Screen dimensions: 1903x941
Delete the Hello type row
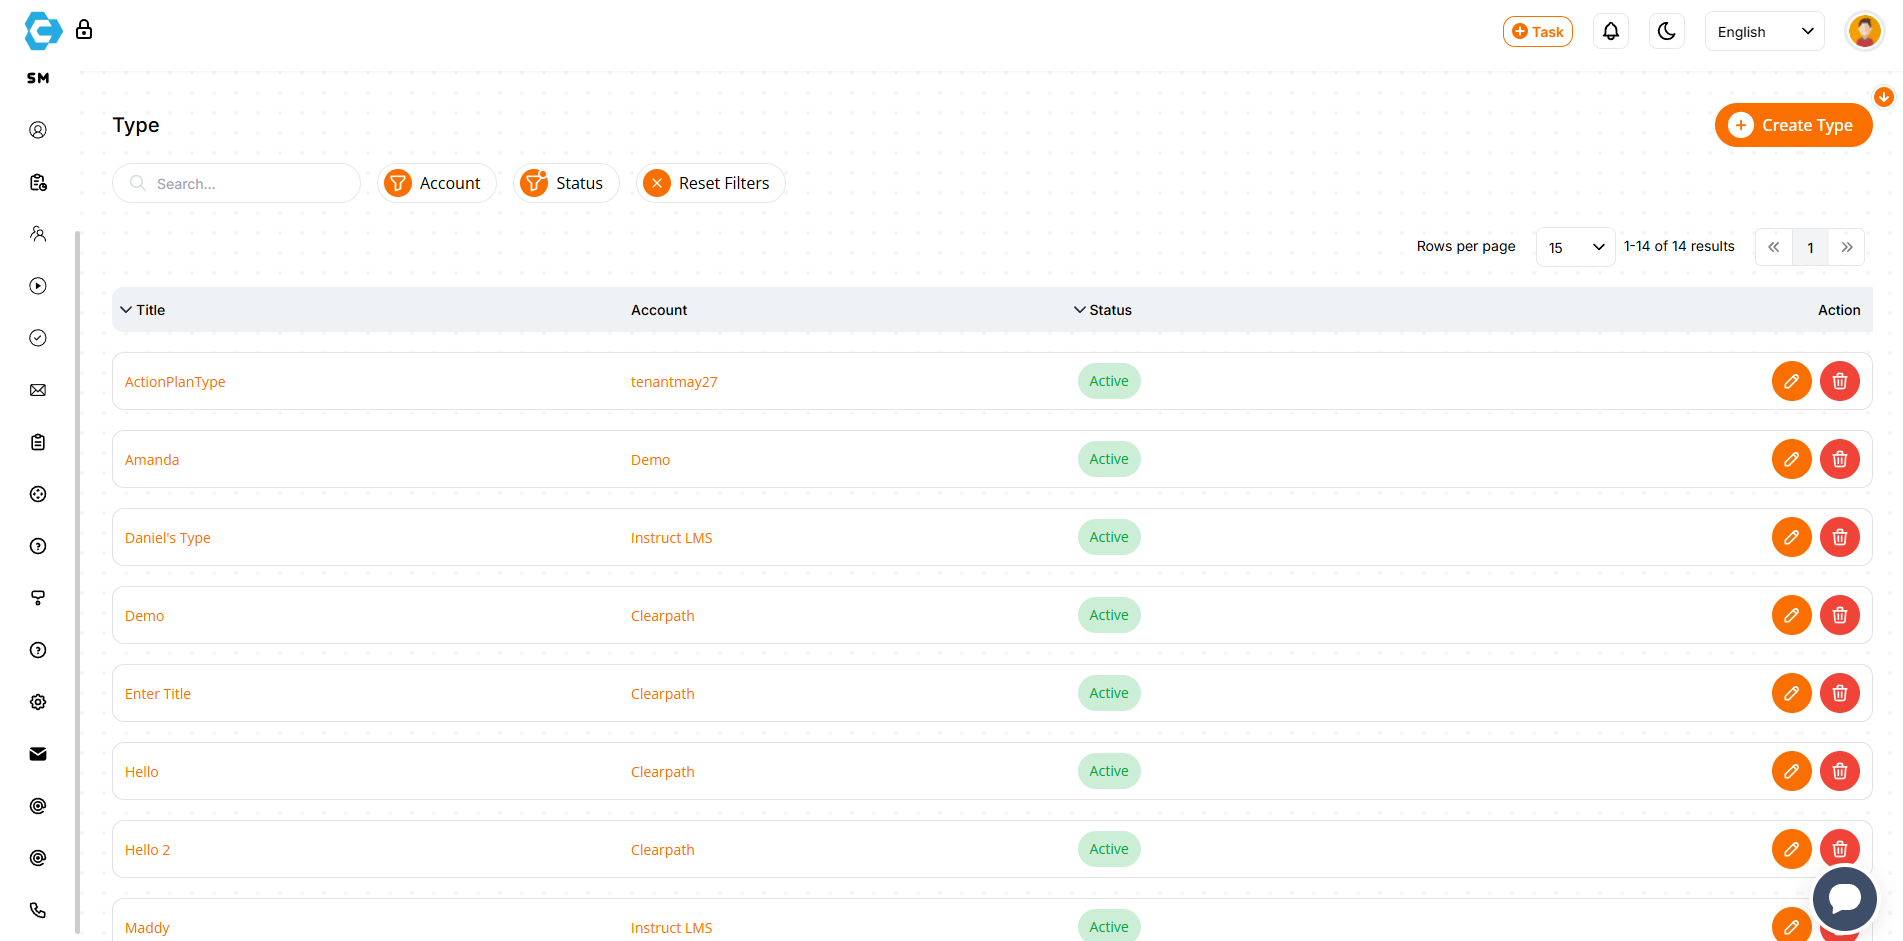(1840, 771)
